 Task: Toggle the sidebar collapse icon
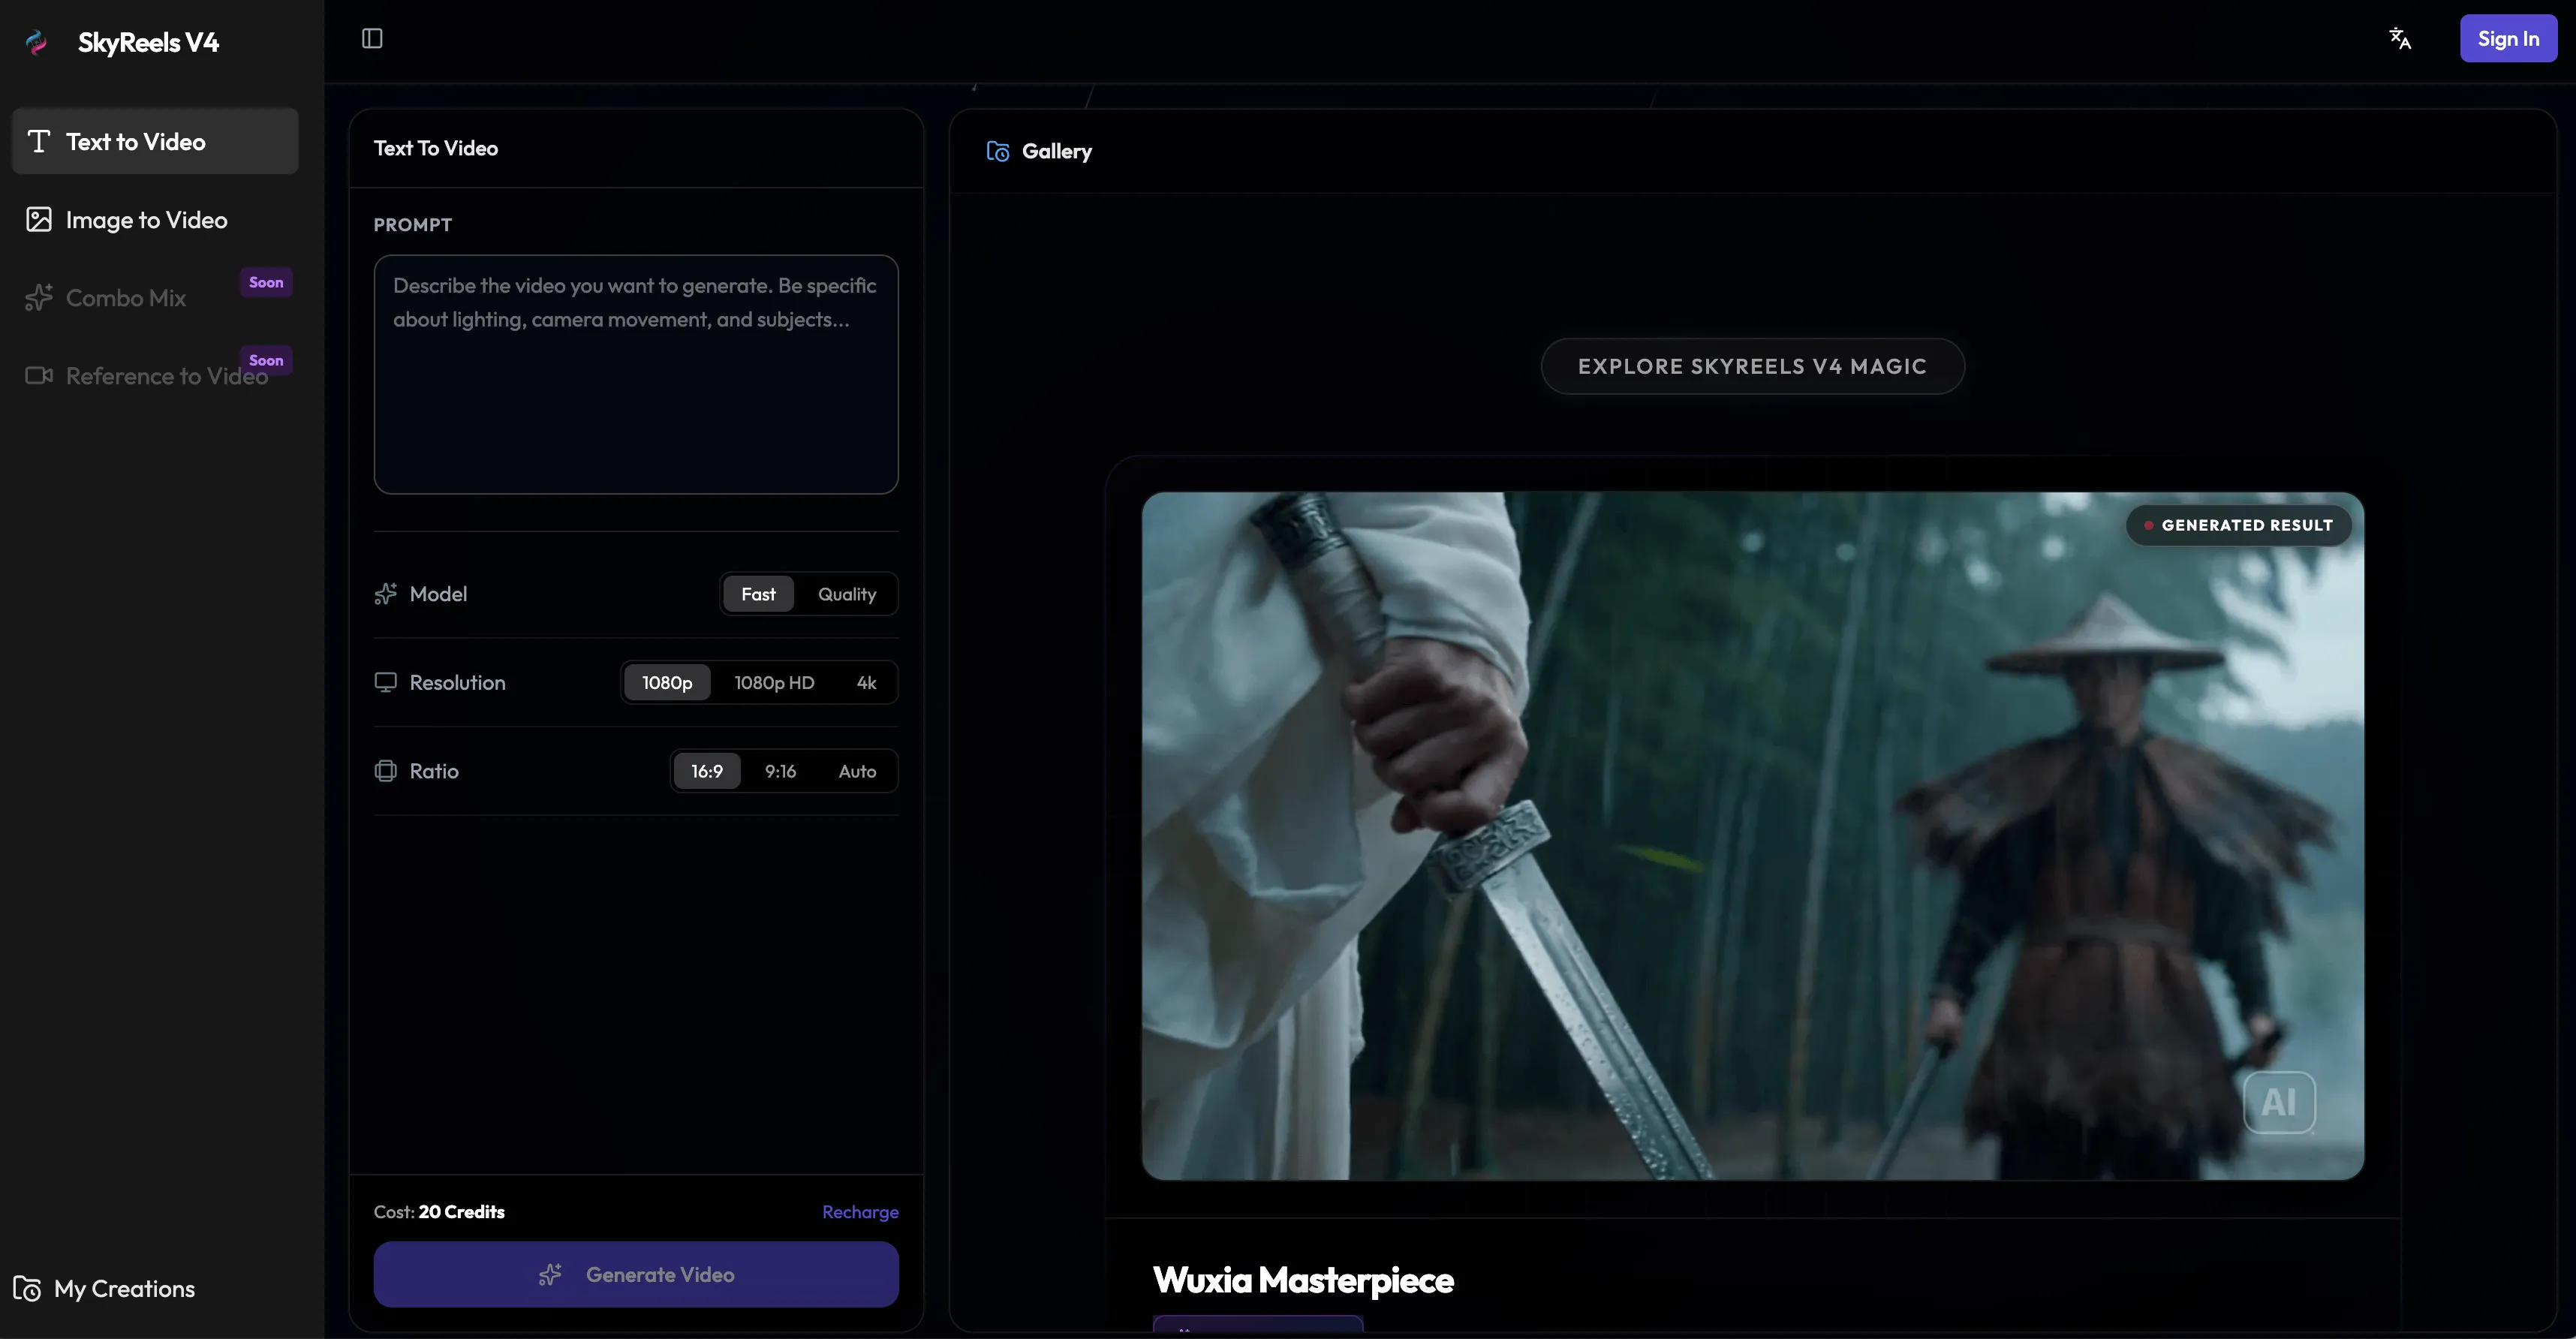[372, 39]
